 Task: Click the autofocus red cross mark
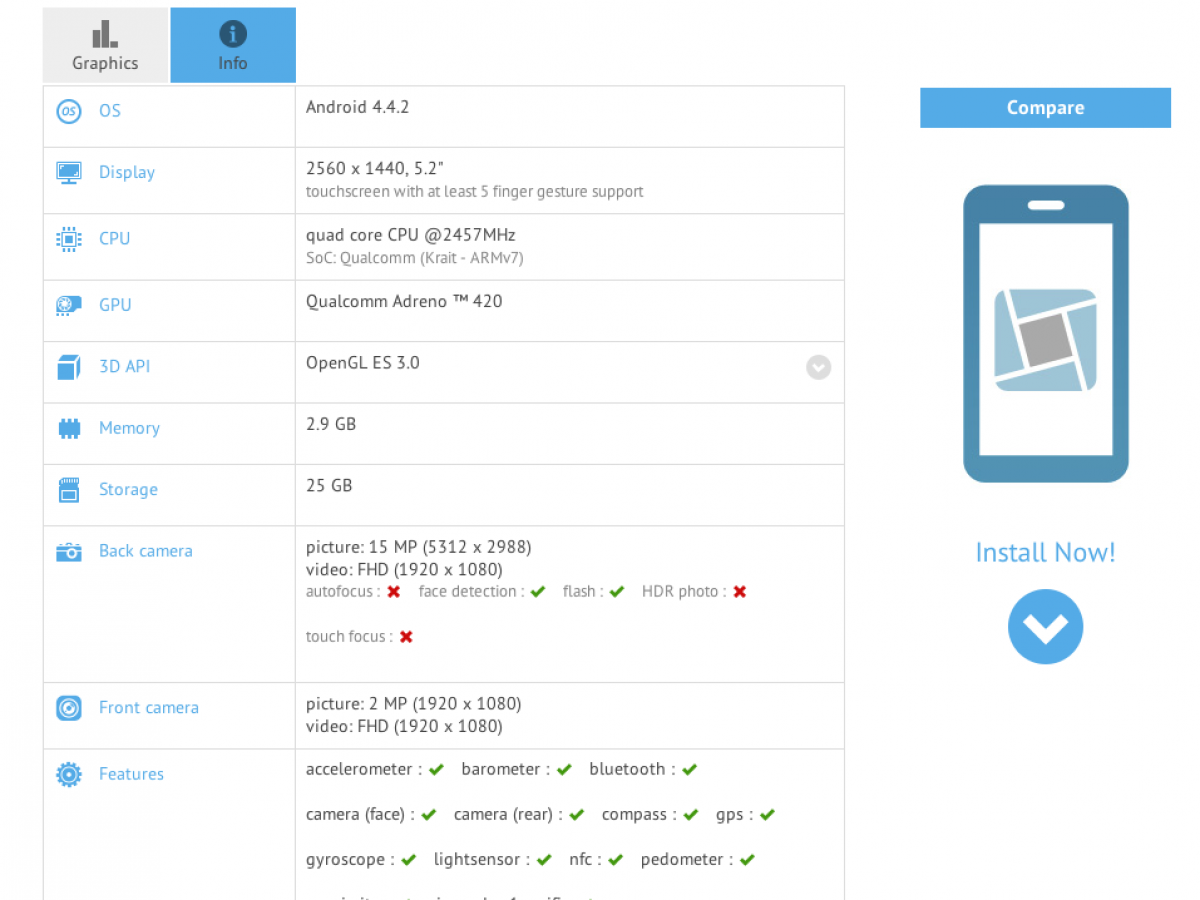(x=394, y=592)
